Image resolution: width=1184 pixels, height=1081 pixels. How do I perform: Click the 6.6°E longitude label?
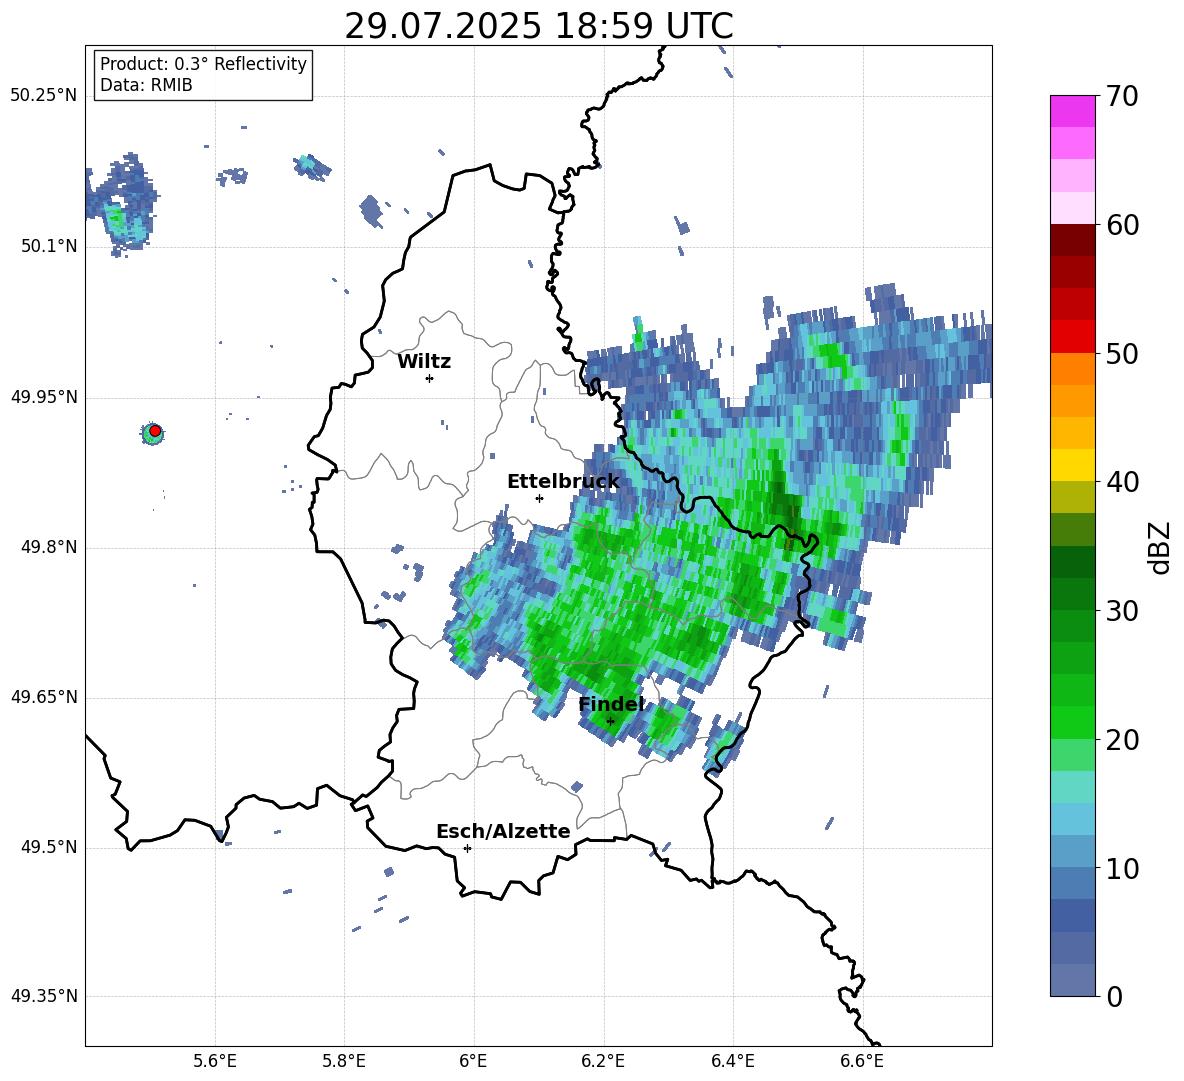coord(862,1061)
